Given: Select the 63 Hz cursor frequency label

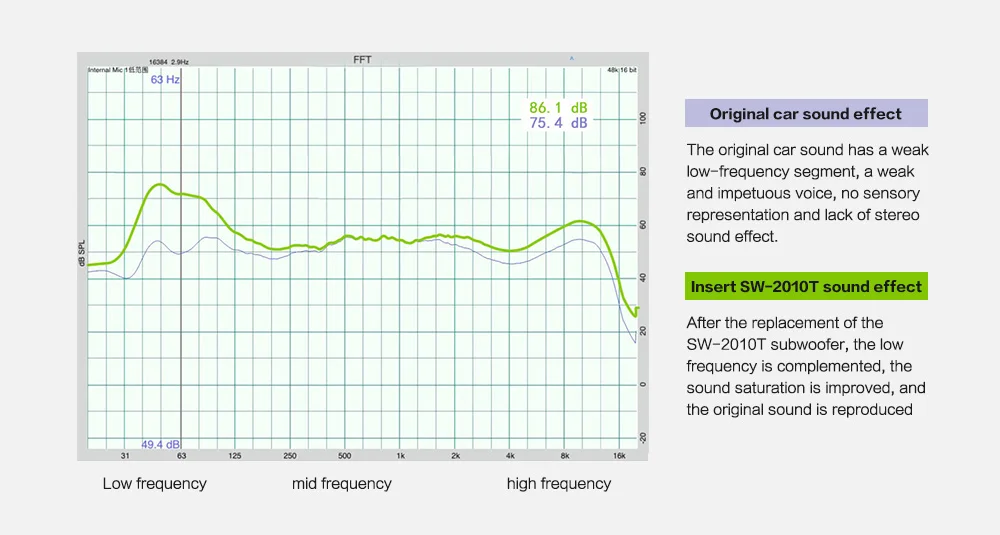Looking at the screenshot, I should (165, 80).
